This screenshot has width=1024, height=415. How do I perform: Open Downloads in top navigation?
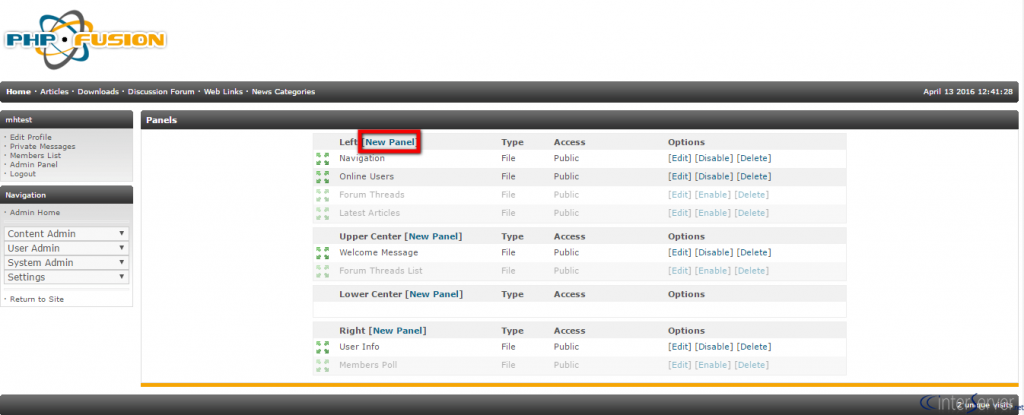[98, 91]
